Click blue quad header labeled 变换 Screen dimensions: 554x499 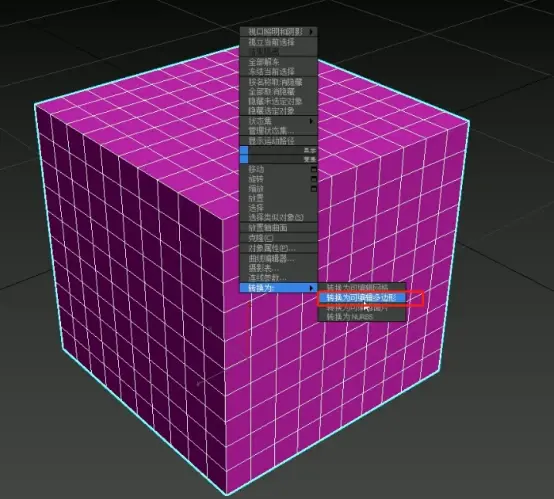click(278, 159)
